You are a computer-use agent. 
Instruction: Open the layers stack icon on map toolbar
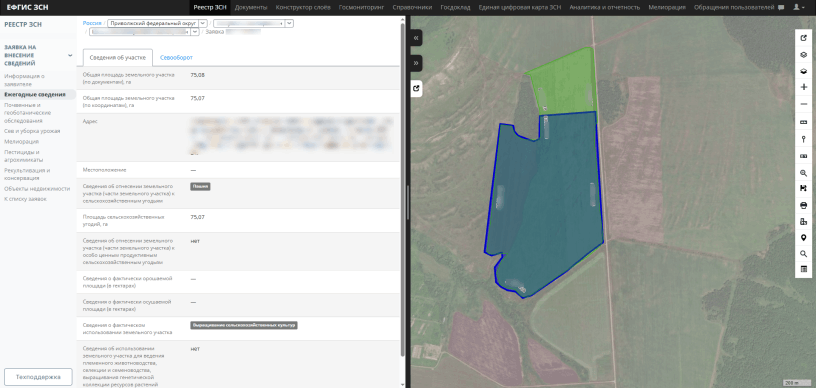pyautogui.click(x=804, y=54)
